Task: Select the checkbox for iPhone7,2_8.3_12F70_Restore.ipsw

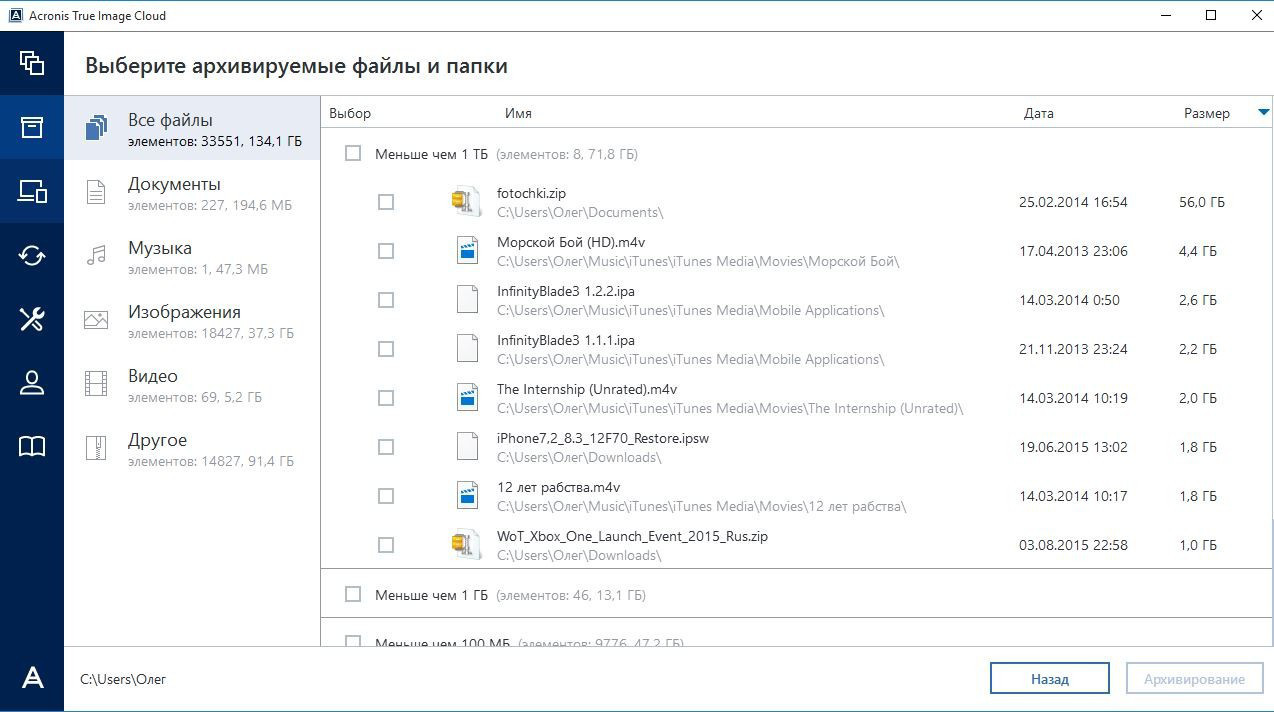Action: click(386, 447)
